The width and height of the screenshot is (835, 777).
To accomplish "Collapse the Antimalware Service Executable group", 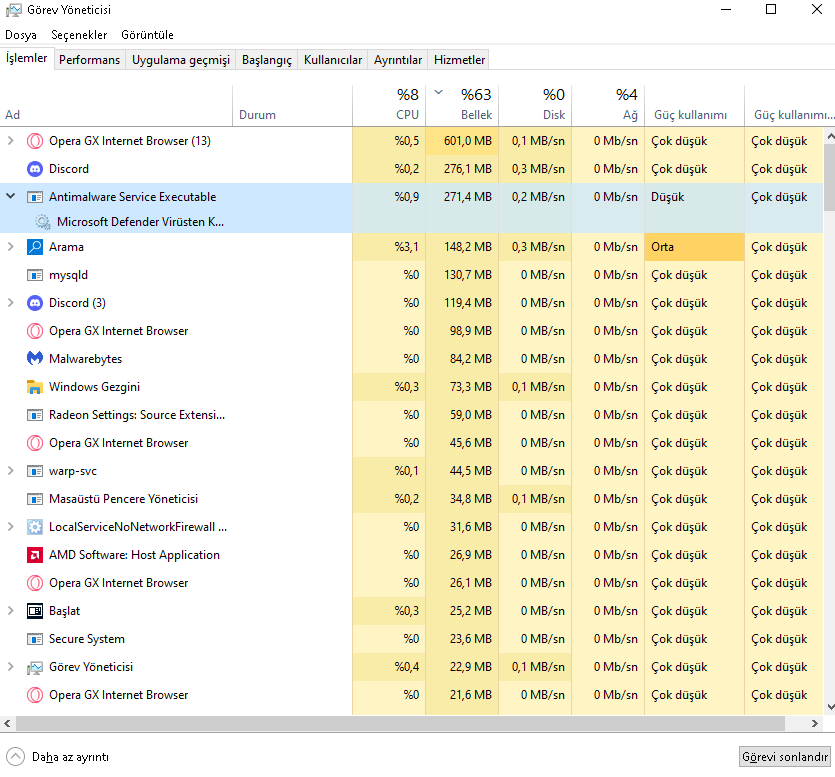I will click(11, 197).
